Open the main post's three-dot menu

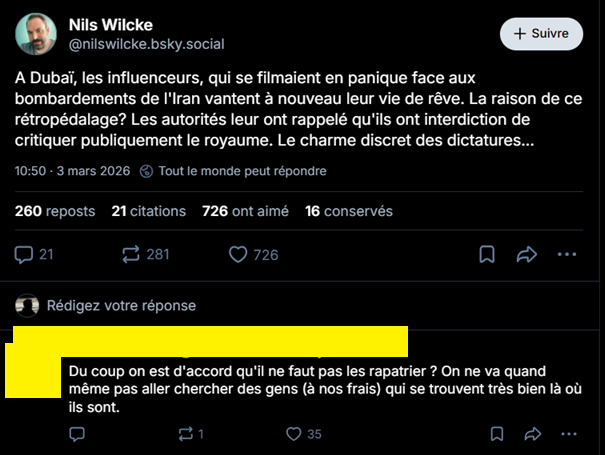point(568,255)
